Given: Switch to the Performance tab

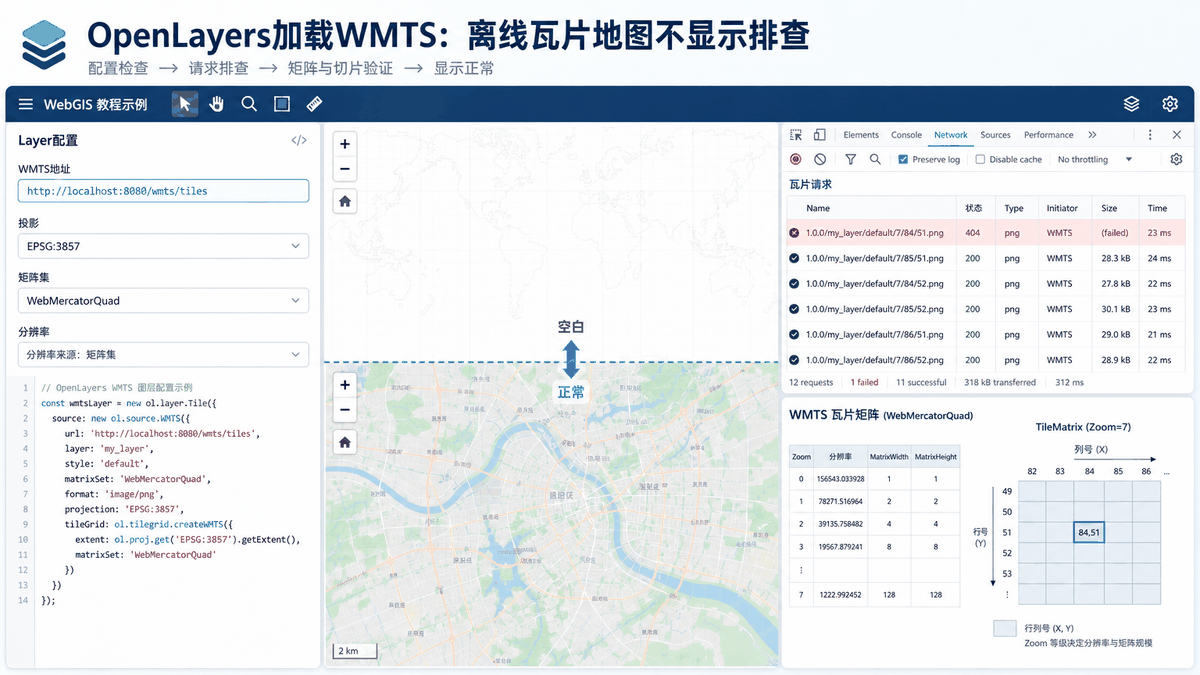Looking at the screenshot, I should pos(1048,135).
